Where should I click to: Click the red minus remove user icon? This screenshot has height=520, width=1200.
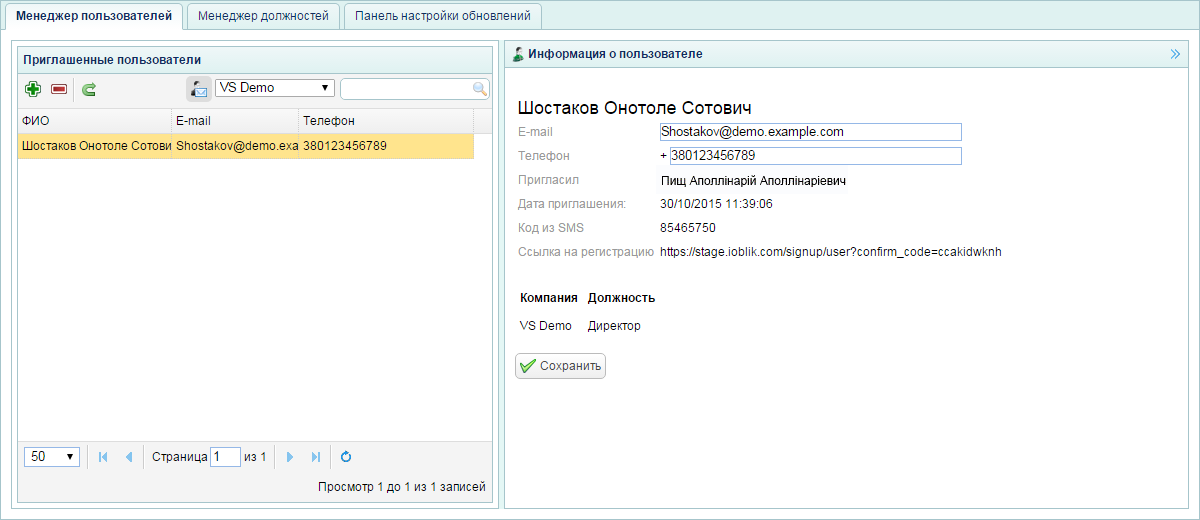[59, 89]
